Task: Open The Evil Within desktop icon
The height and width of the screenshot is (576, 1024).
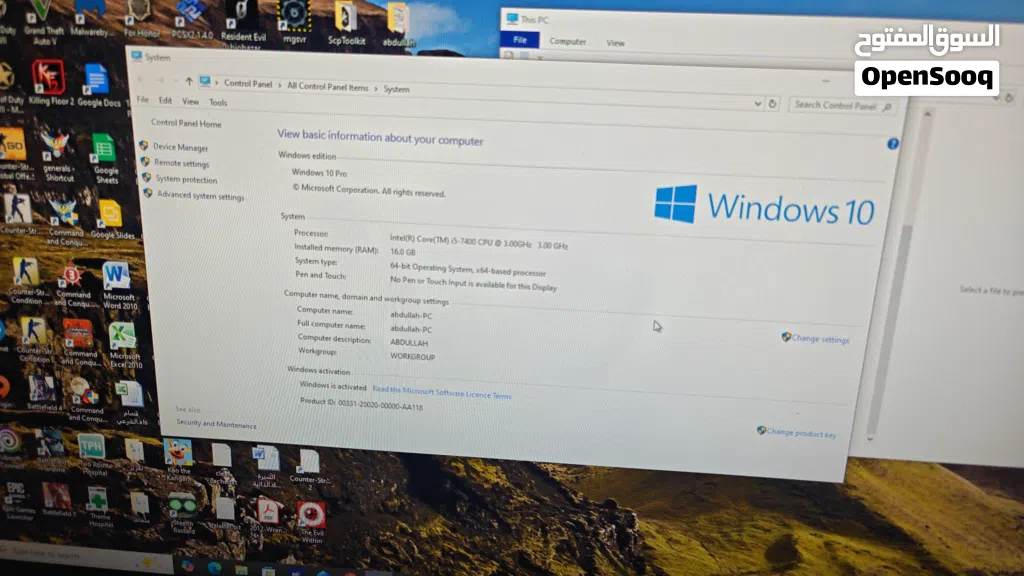Action: 312,522
